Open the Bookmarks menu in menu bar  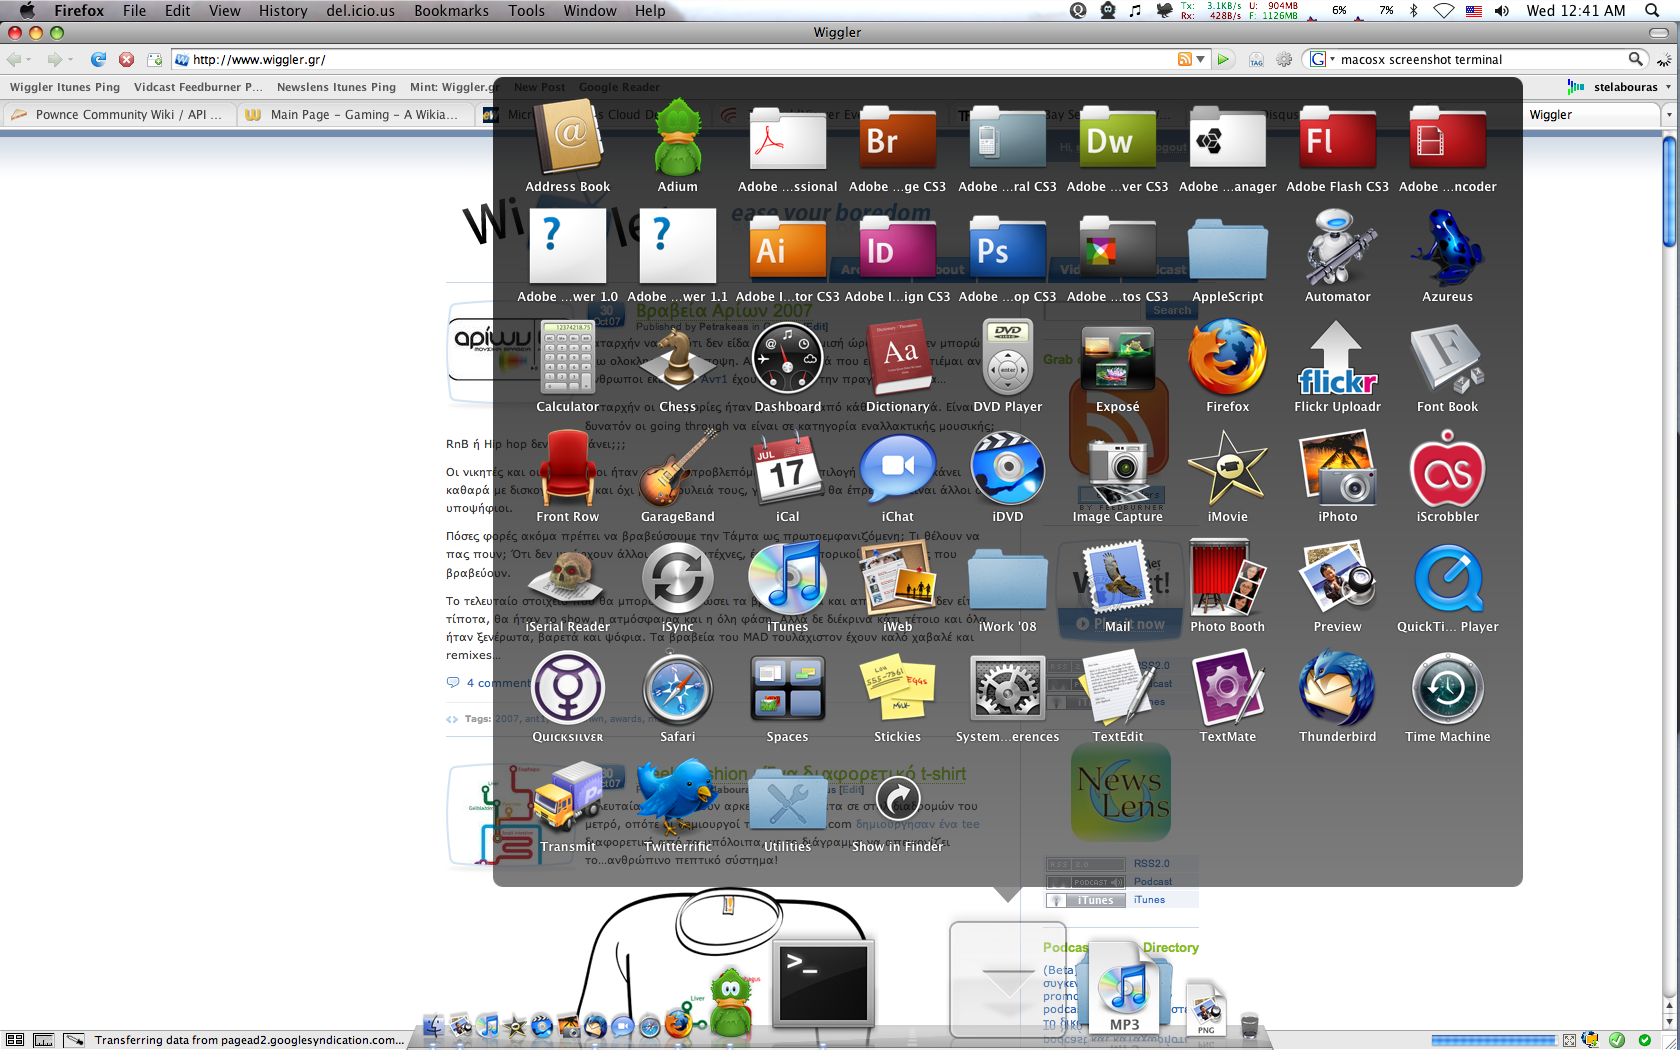point(451,11)
